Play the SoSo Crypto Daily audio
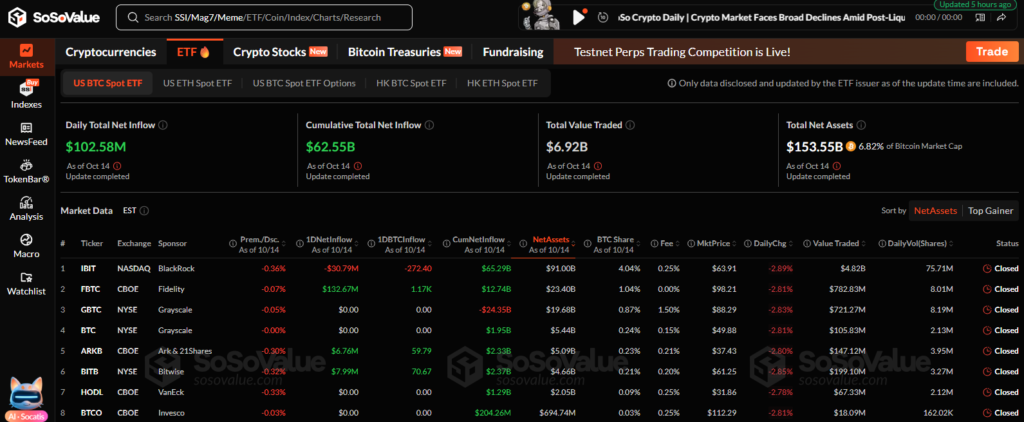Viewport: 1024px width, 422px height. [x=578, y=17]
